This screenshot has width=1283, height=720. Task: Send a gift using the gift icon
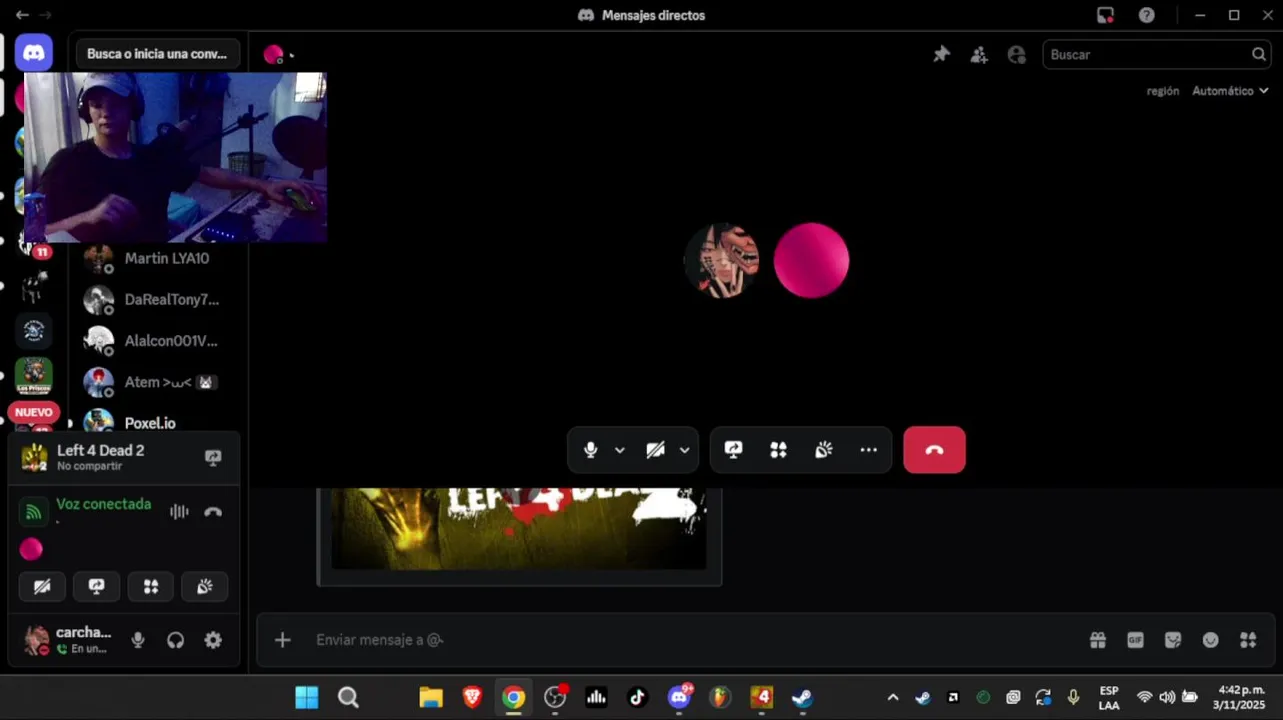[x=1098, y=640]
